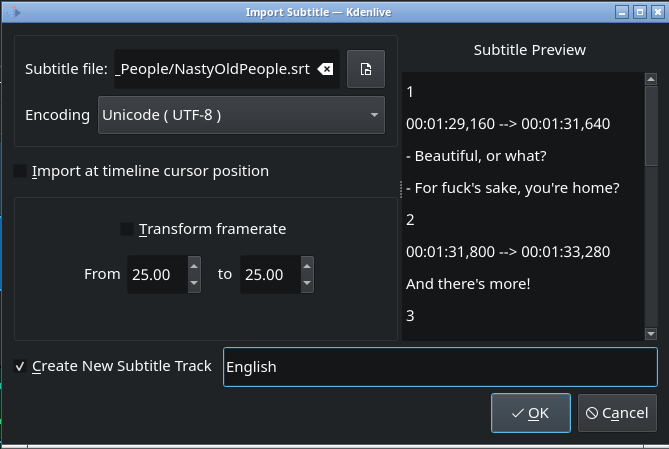
Task: Increase the From framerate value
Action: [194, 266]
